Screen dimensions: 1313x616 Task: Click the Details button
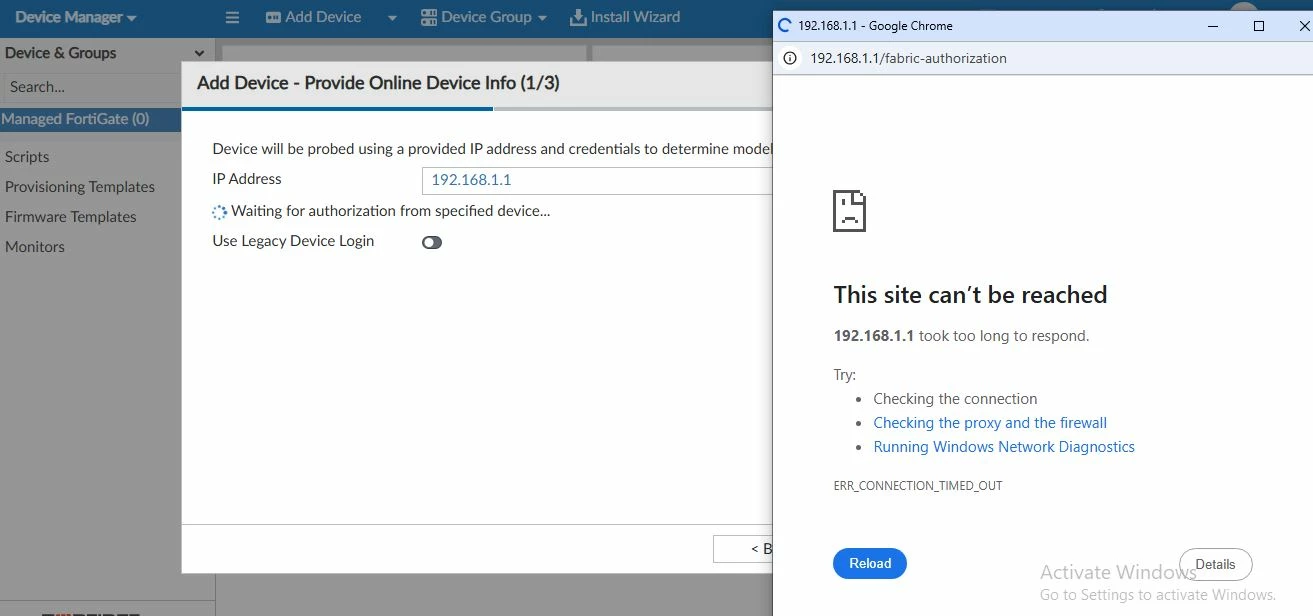click(1215, 564)
